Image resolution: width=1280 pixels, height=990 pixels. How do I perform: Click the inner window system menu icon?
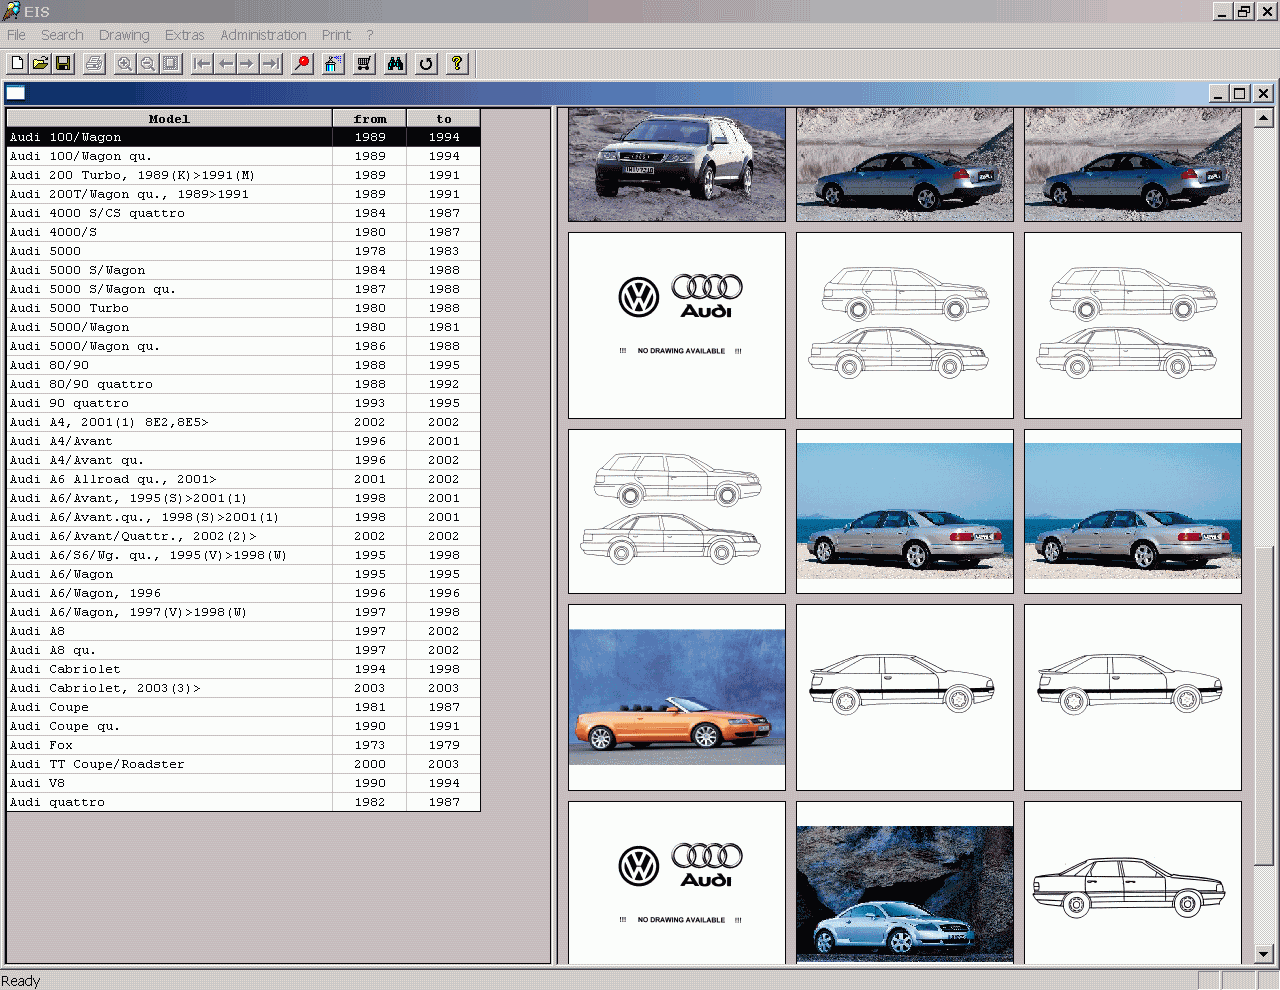[16, 93]
